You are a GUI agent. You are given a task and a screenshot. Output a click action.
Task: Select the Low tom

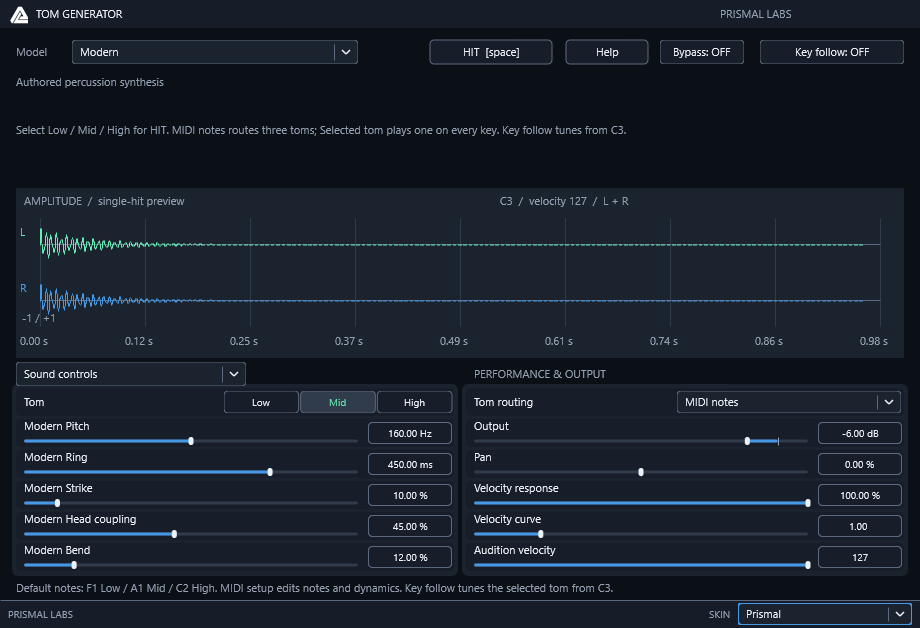tap(261, 403)
